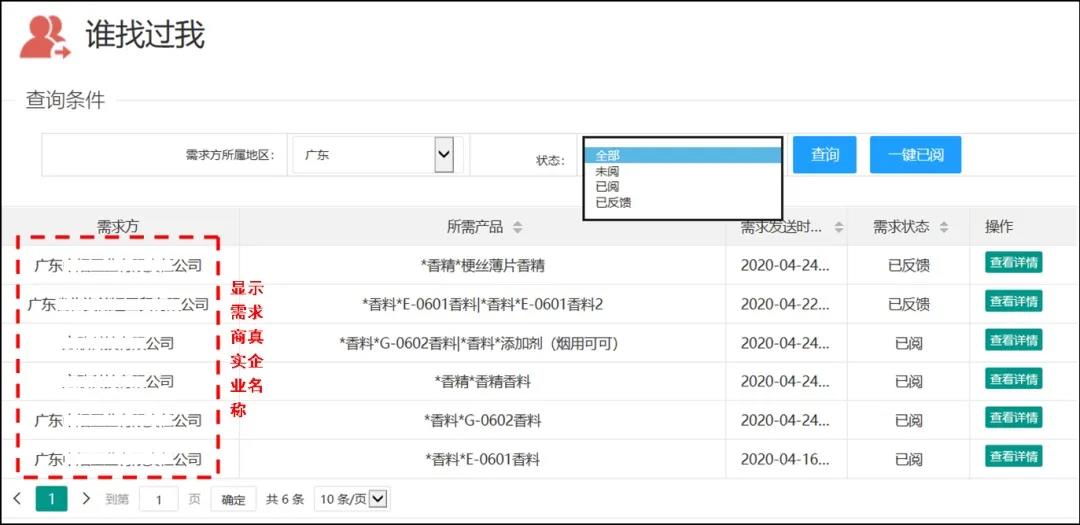Viewport: 1080px width, 525px height.
Task: Select page number 1 in pagination
Action: 52,499
